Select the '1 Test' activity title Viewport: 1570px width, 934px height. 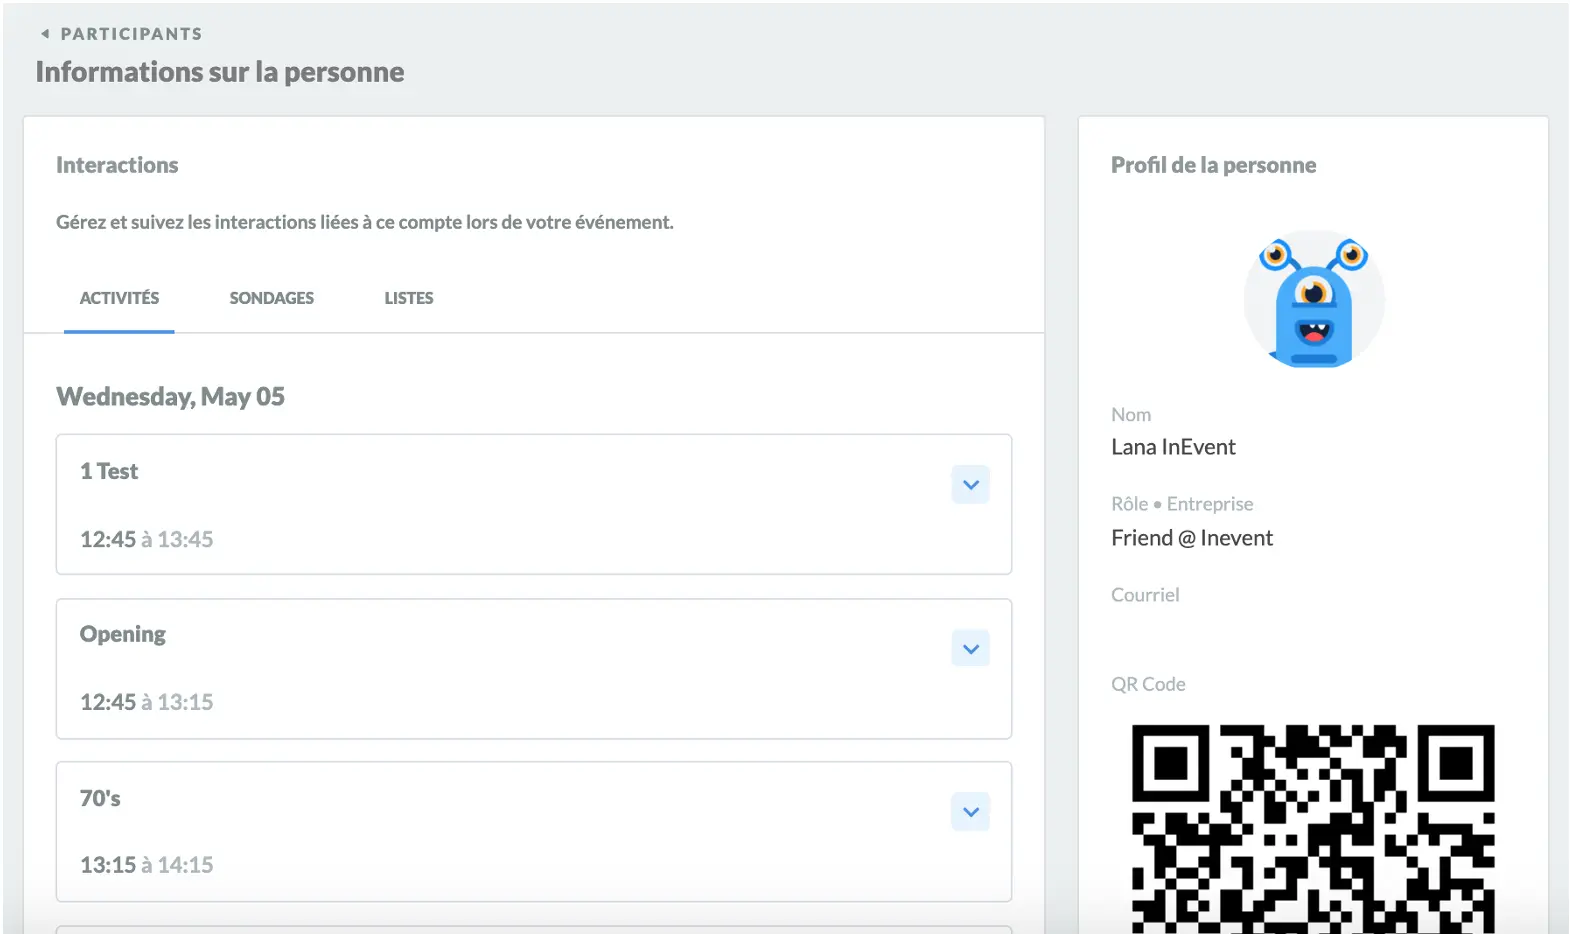pyautogui.click(x=109, y=471)
